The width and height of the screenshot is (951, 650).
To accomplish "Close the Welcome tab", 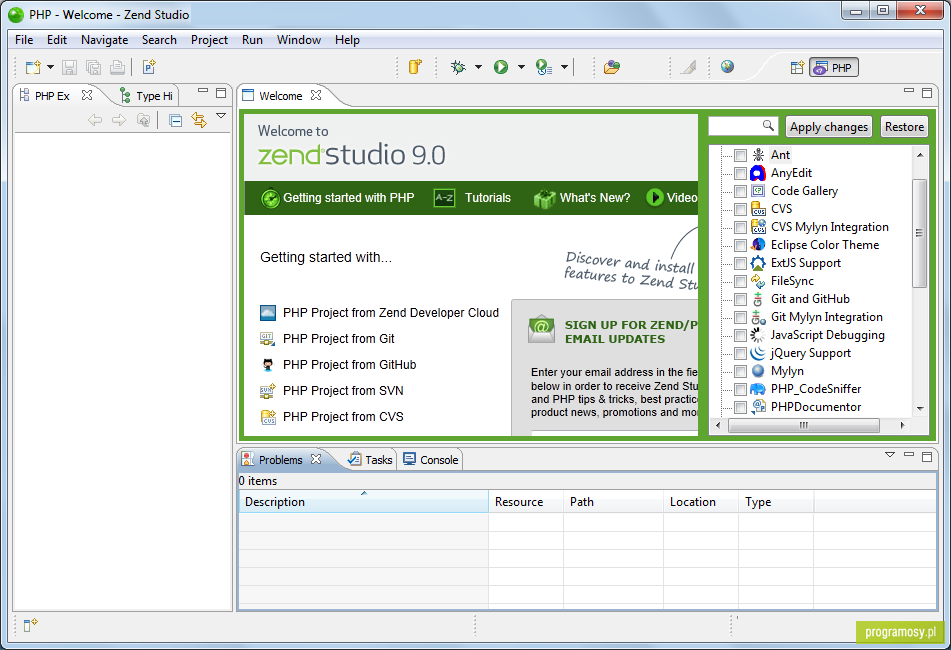I will [316, 95].
